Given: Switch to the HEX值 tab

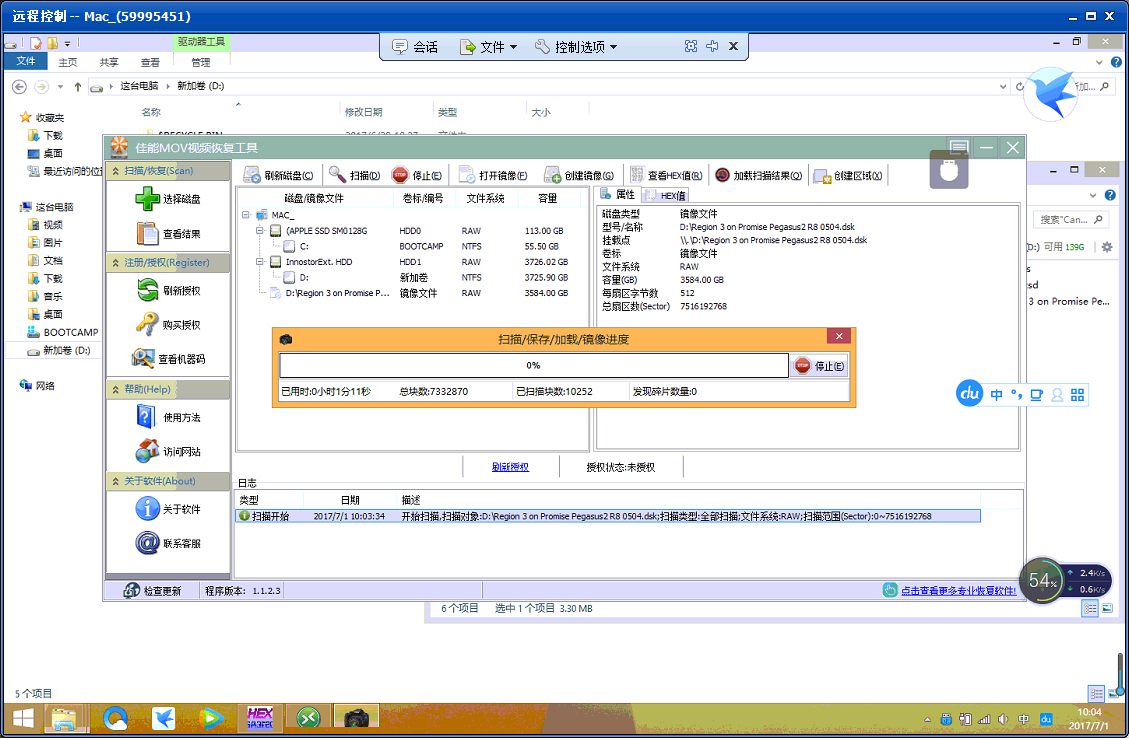Looking at the screenshot, I should 666,195.
